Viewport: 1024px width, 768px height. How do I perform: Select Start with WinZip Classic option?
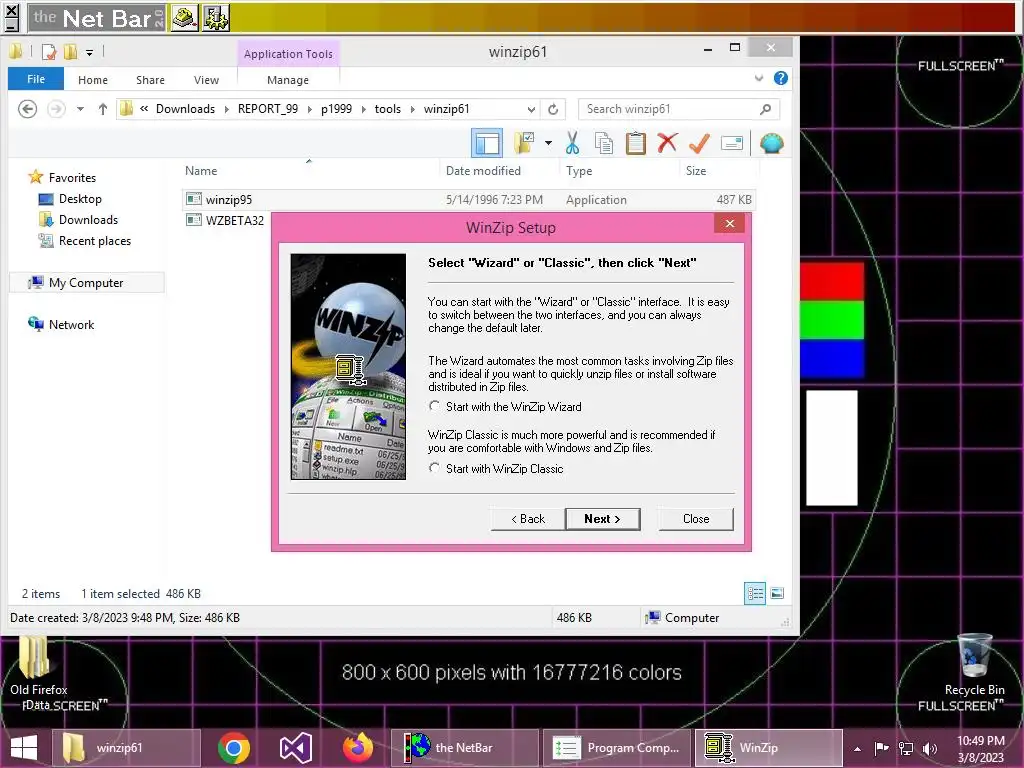[434, 468]
